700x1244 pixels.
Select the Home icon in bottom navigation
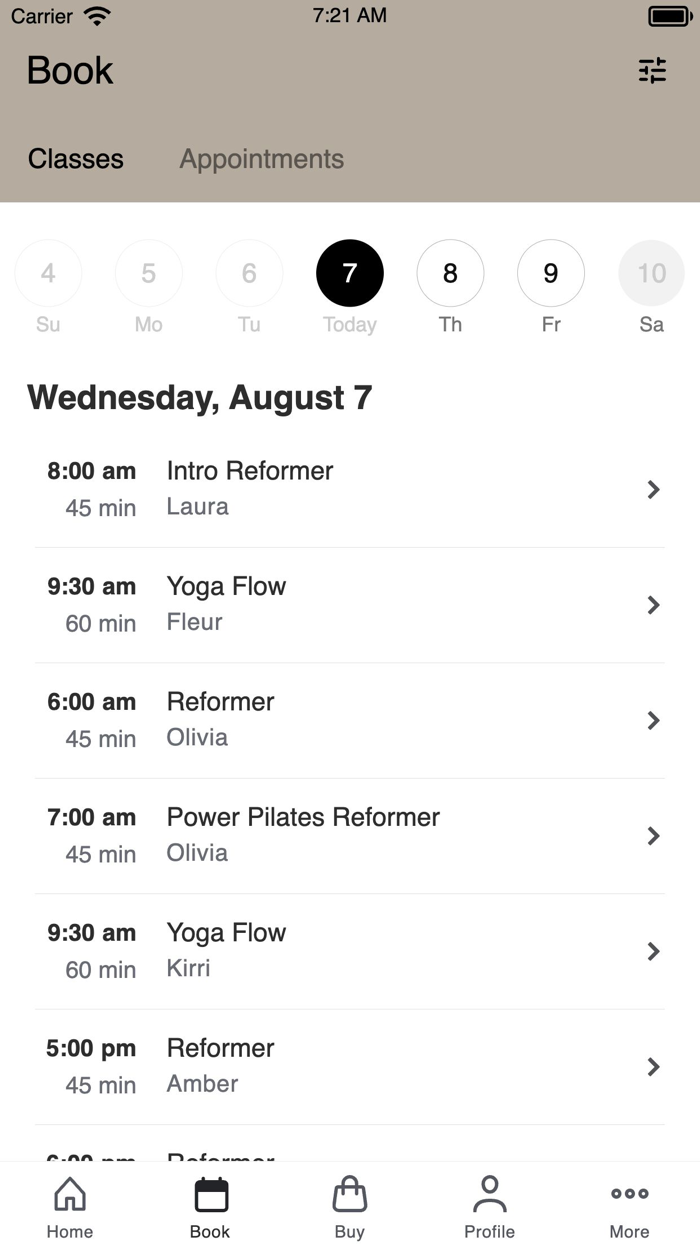tap(69, 1194)
